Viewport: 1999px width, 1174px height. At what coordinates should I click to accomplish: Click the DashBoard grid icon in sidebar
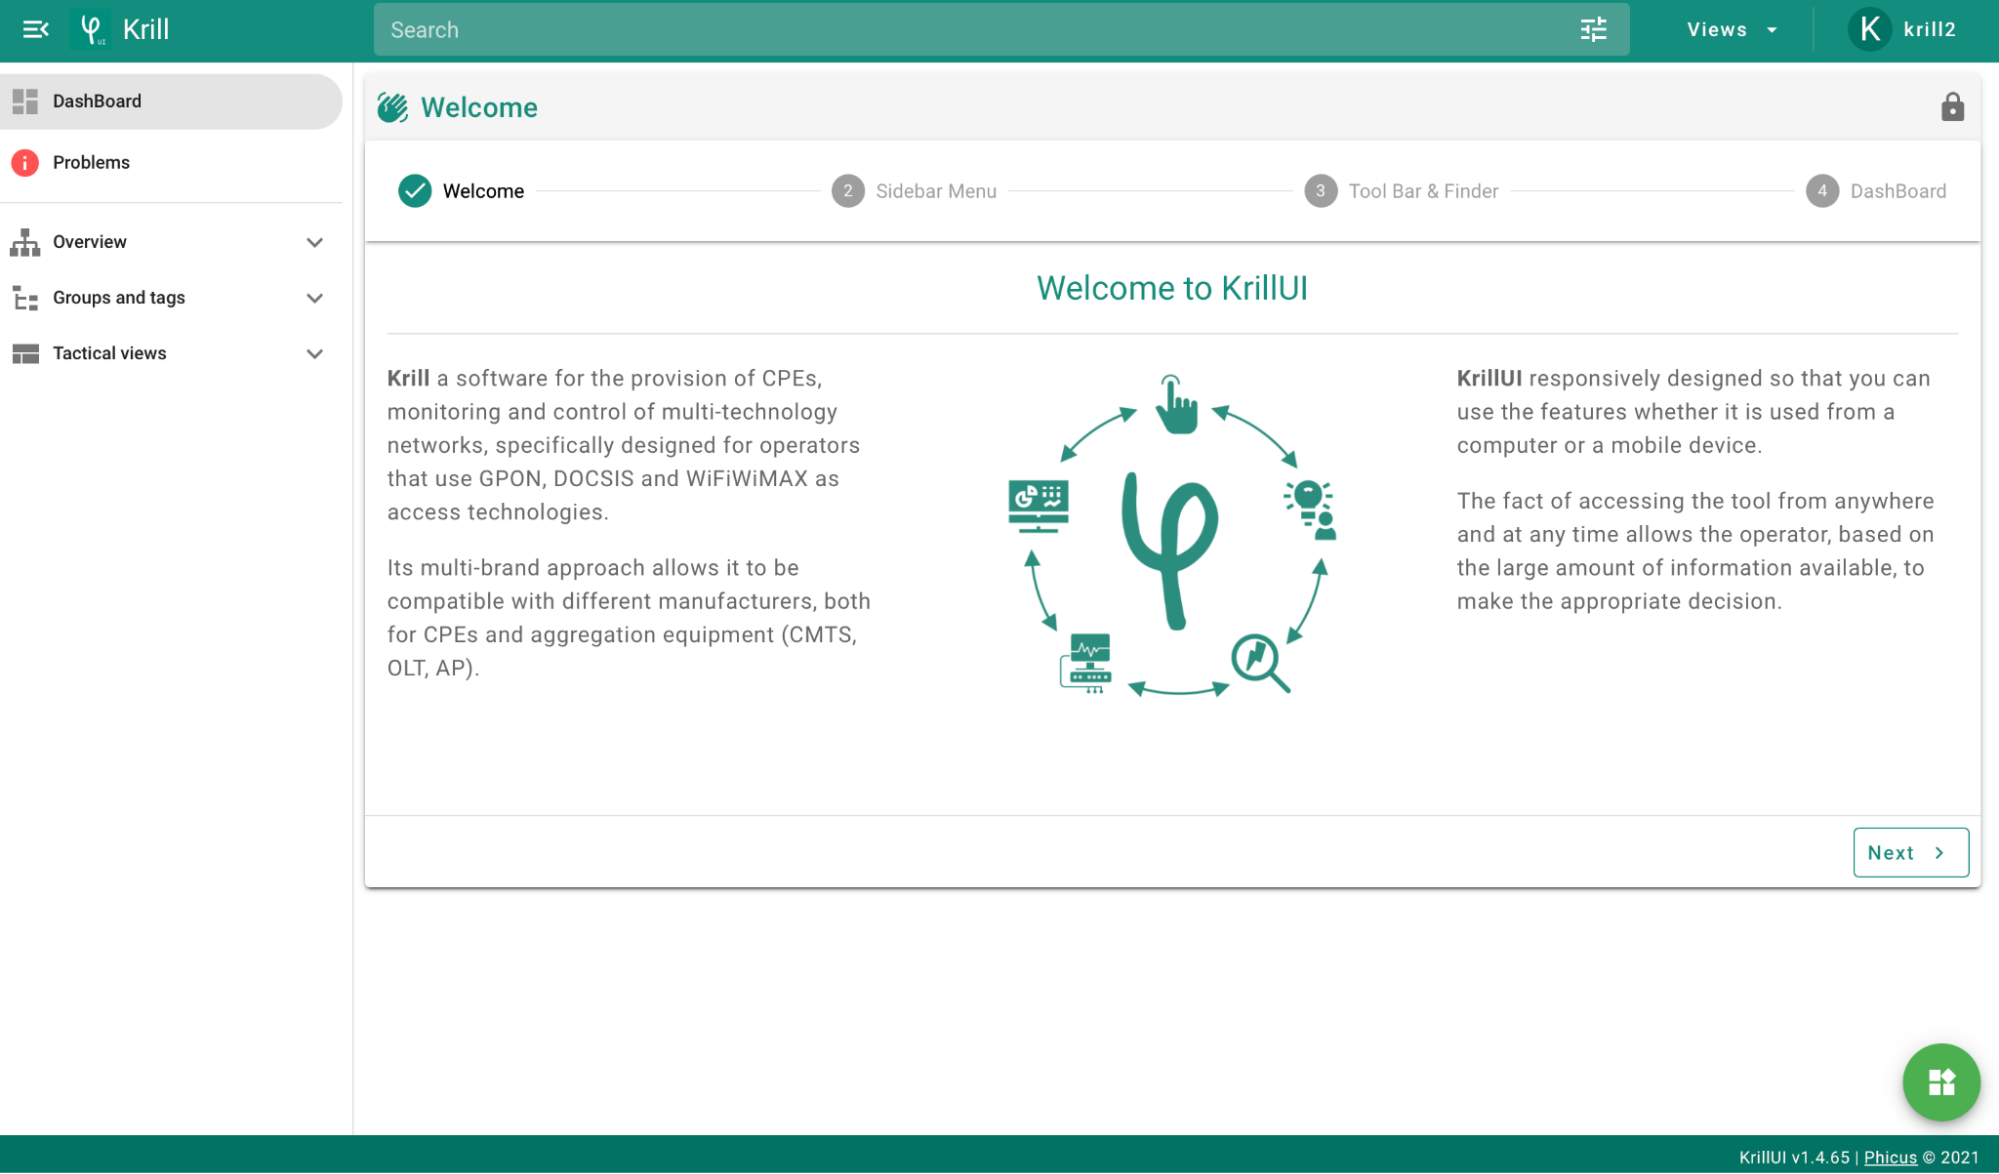coord(25,101)
